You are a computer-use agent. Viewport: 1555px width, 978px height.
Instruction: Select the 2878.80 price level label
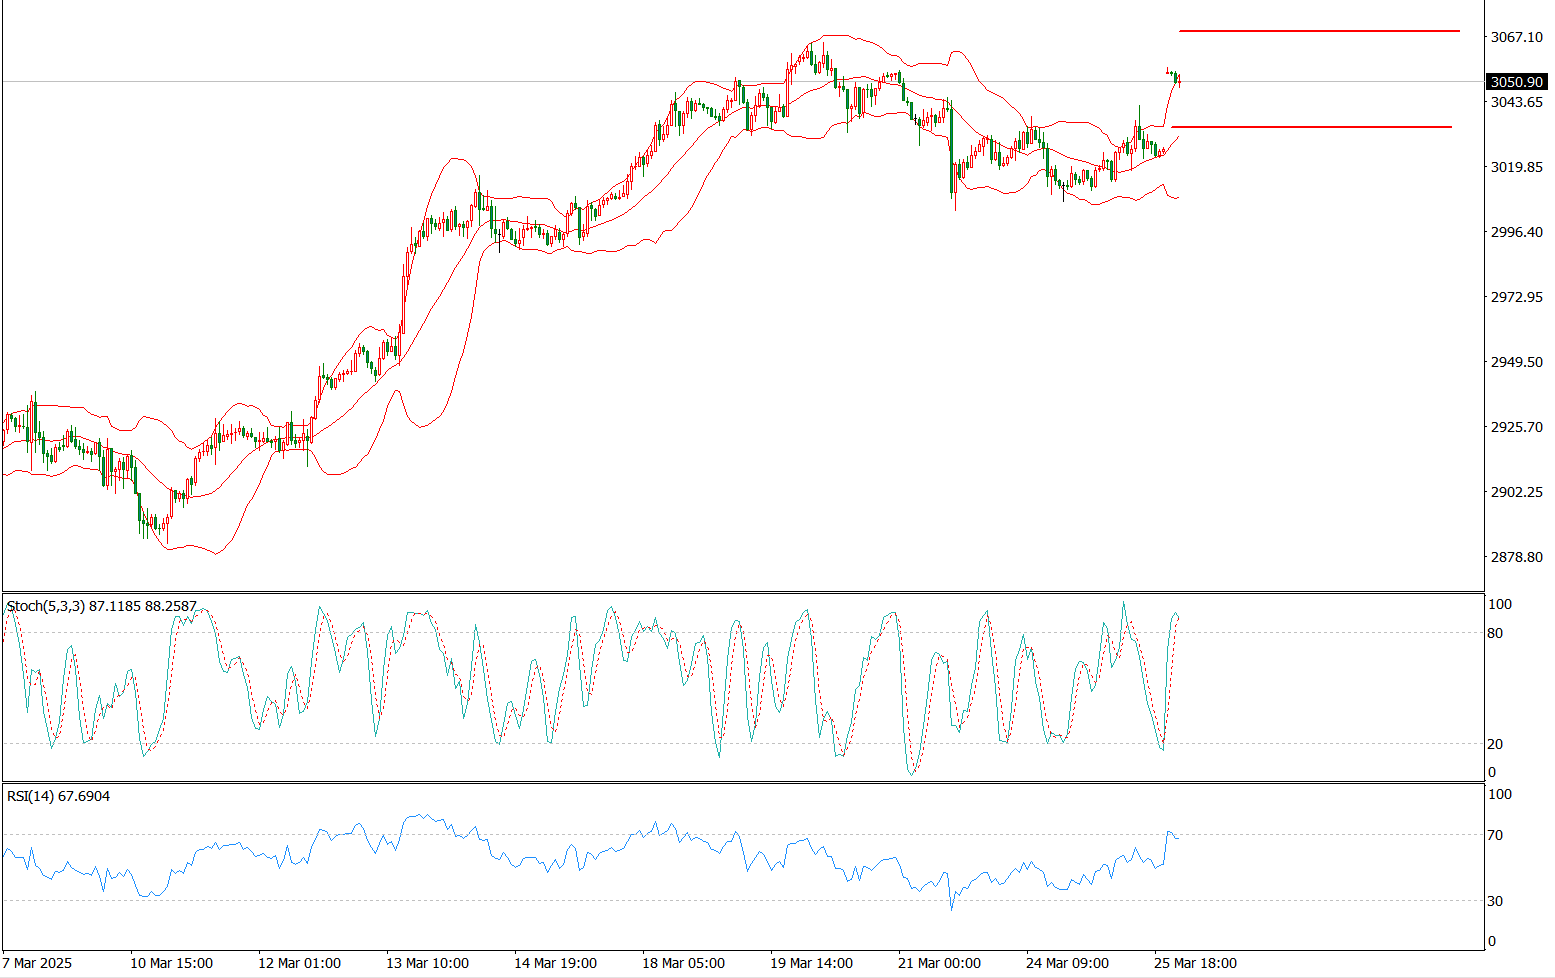1516,557
